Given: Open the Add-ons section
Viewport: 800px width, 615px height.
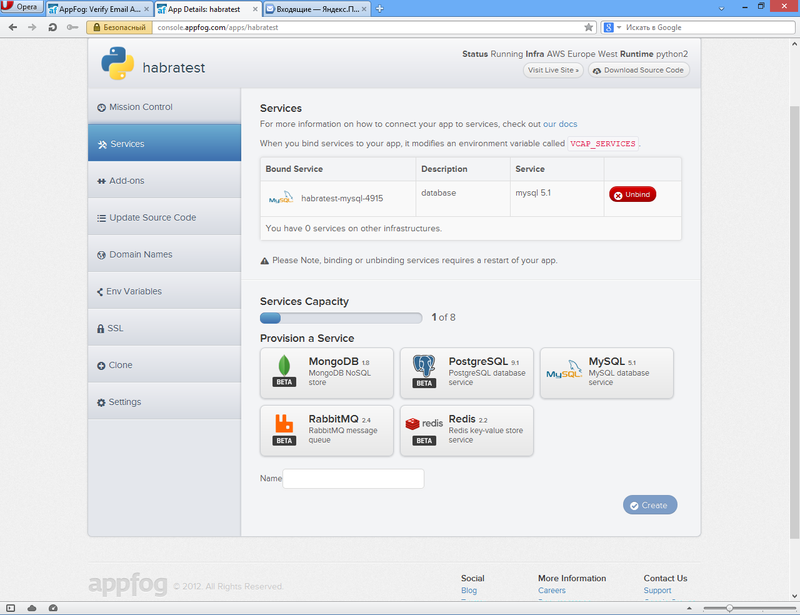Looking at the screenshot, I should [164, 181].
